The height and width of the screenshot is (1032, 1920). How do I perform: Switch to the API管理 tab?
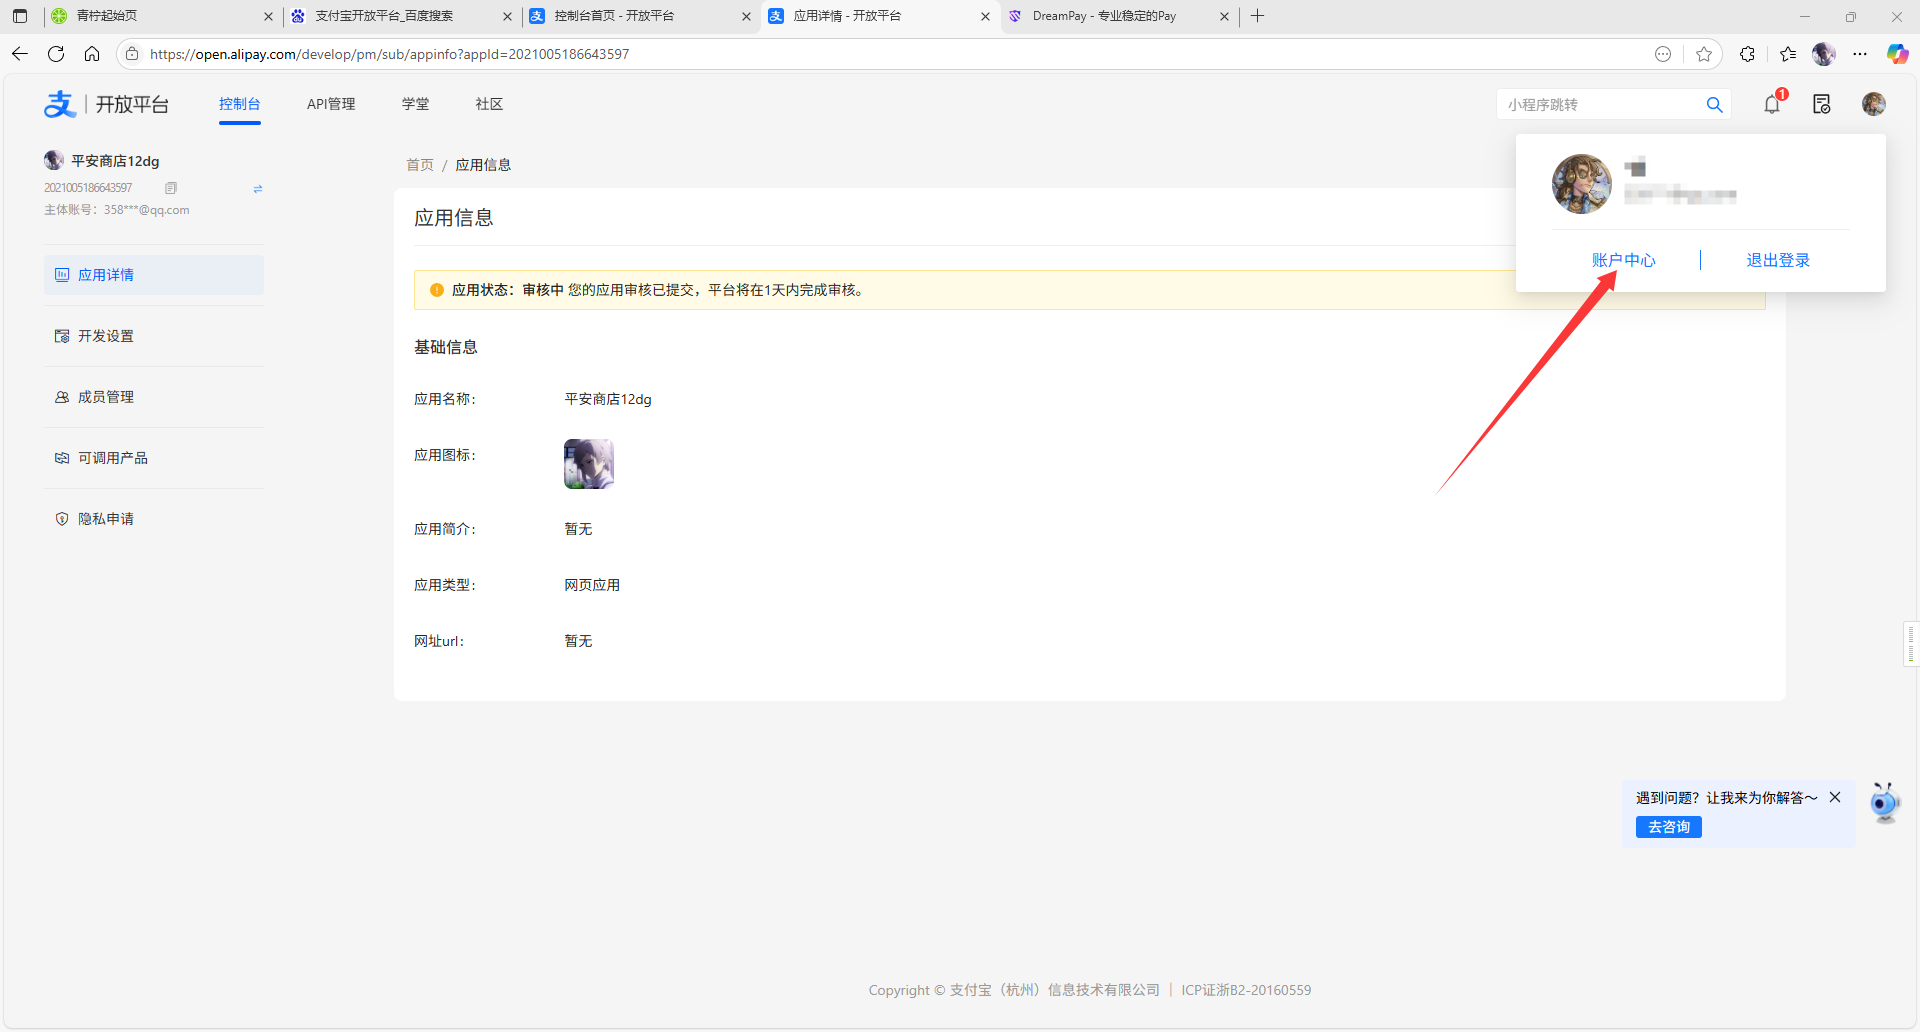[x=331, y=104]
